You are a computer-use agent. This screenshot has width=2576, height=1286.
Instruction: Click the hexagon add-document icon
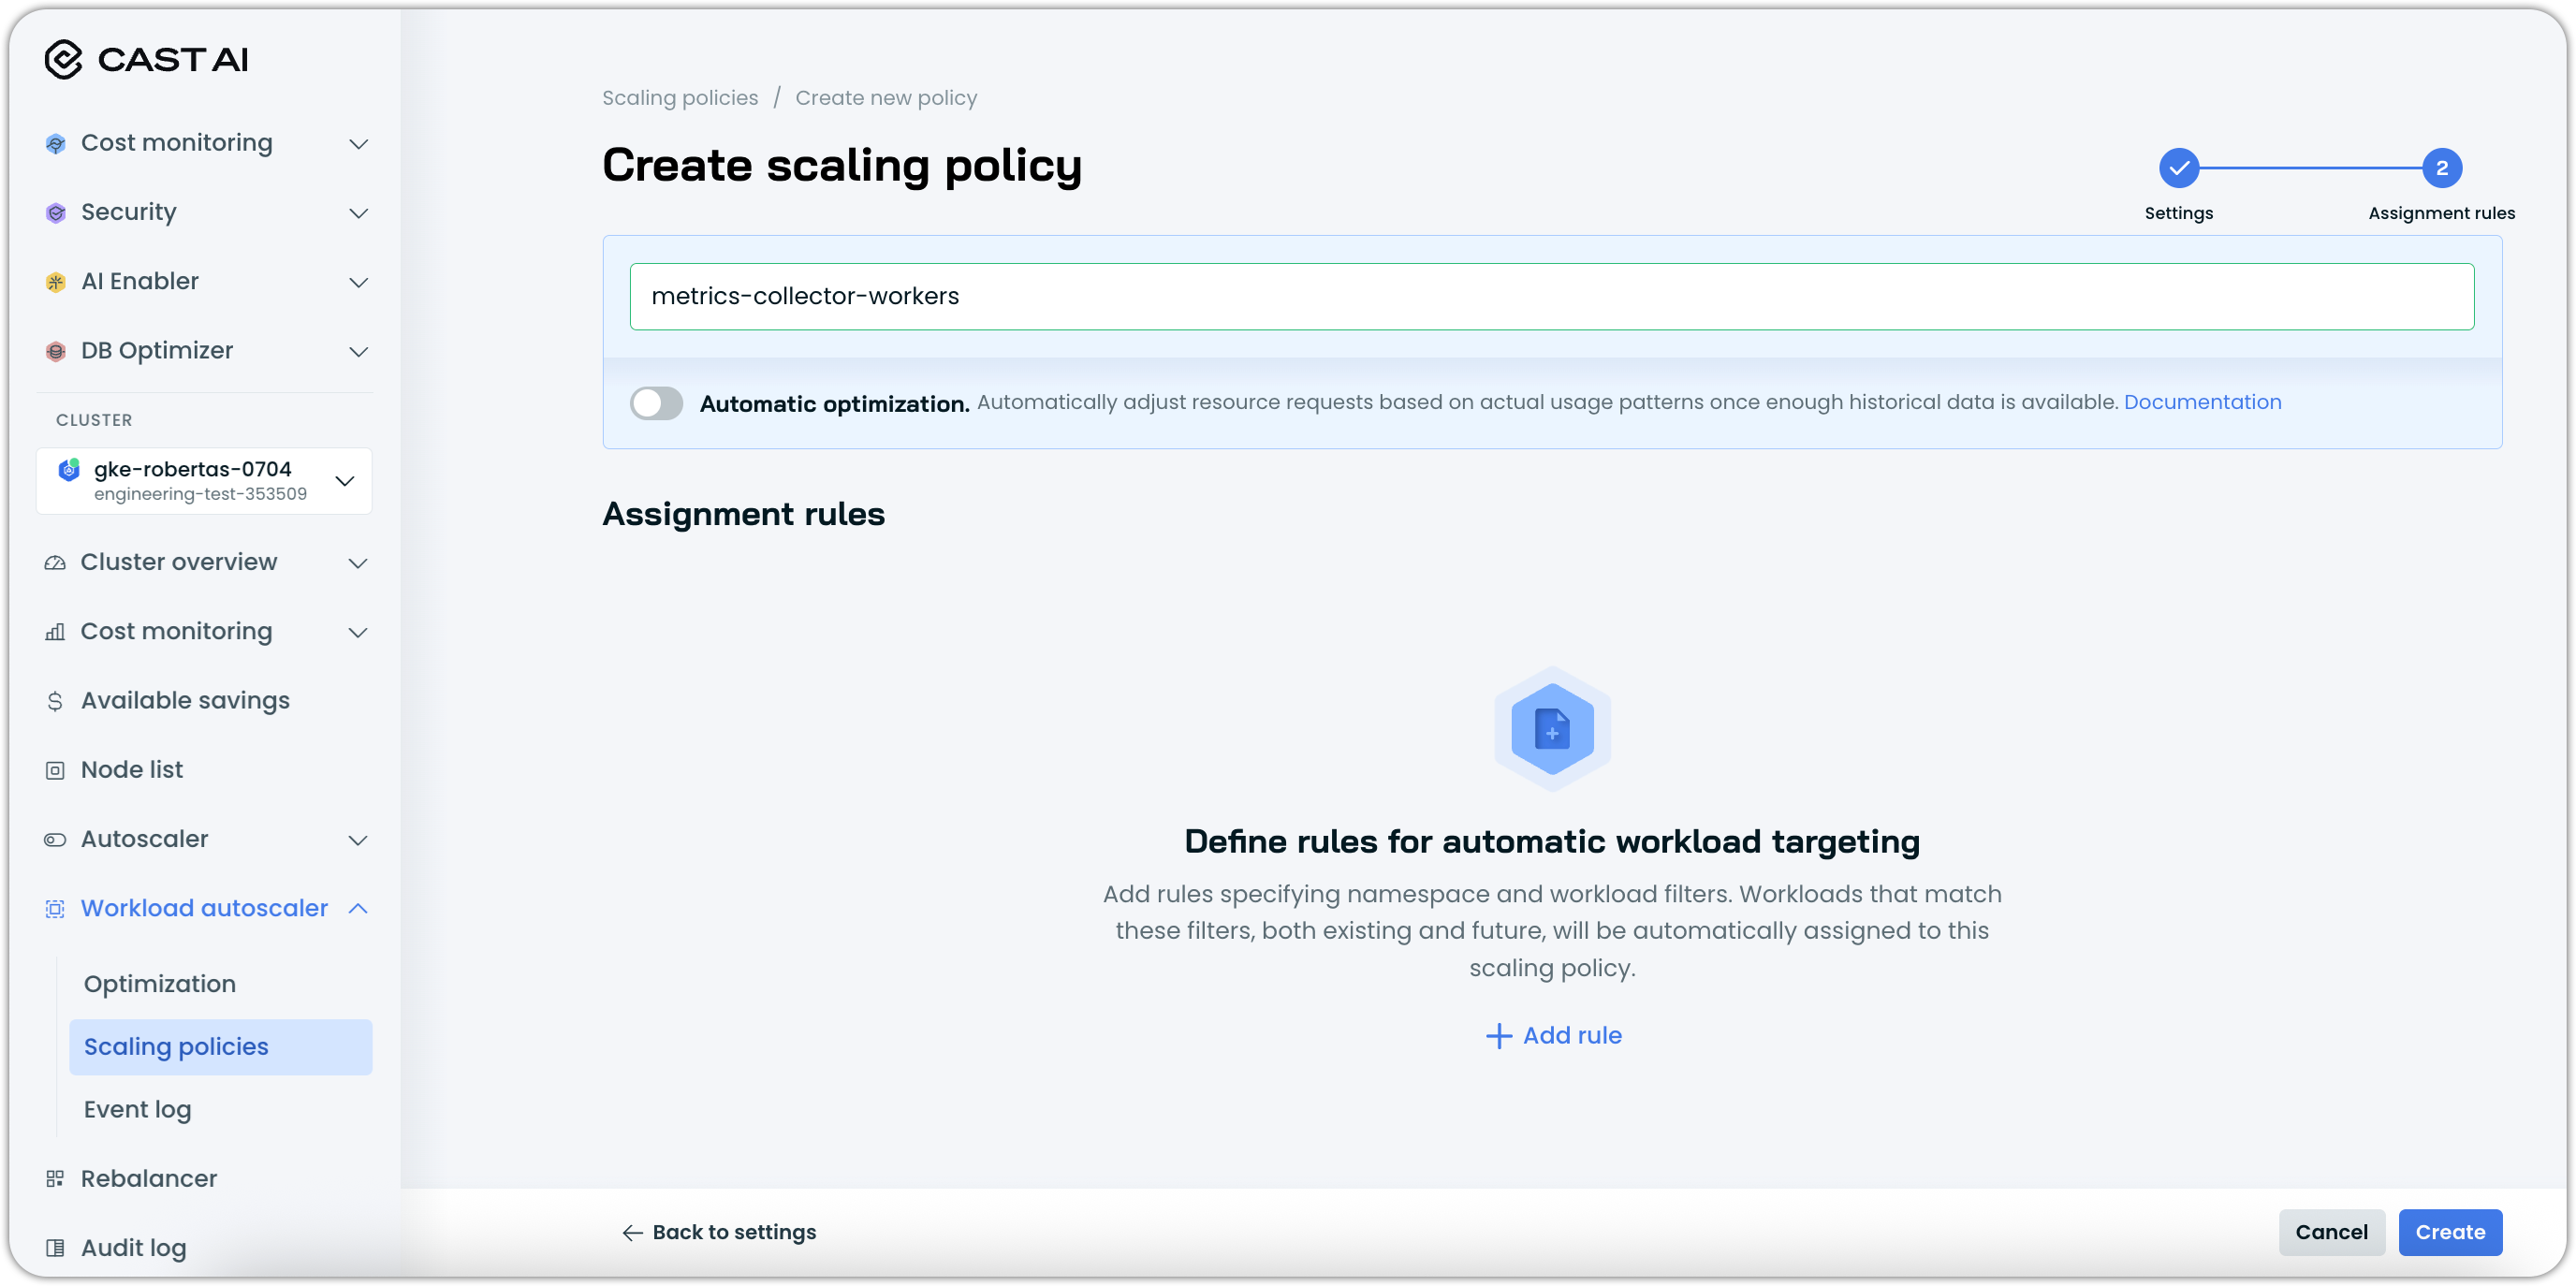click(x=1551, y=729)
